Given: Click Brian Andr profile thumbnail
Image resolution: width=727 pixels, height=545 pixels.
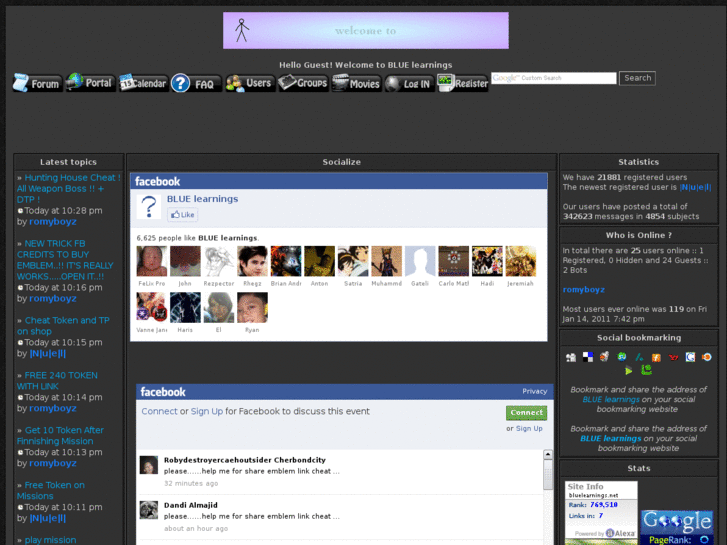Looking at the screenshot, I should coord(286,261).
